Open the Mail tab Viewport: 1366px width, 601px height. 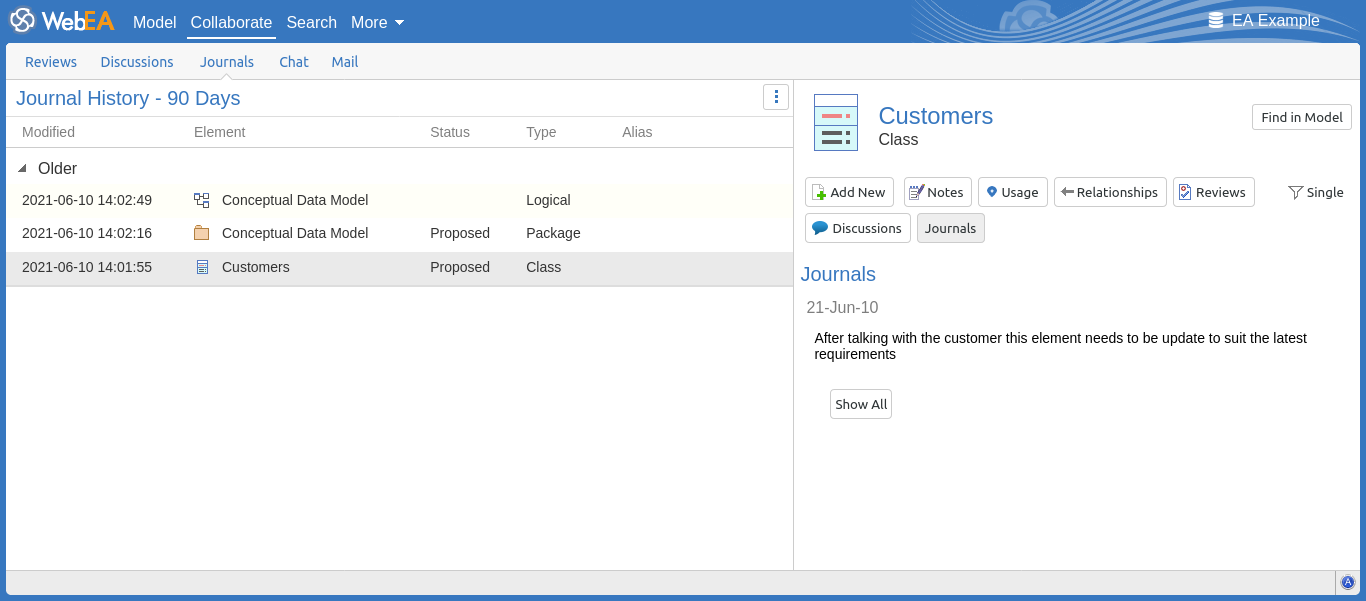click(x=344, y=62)
